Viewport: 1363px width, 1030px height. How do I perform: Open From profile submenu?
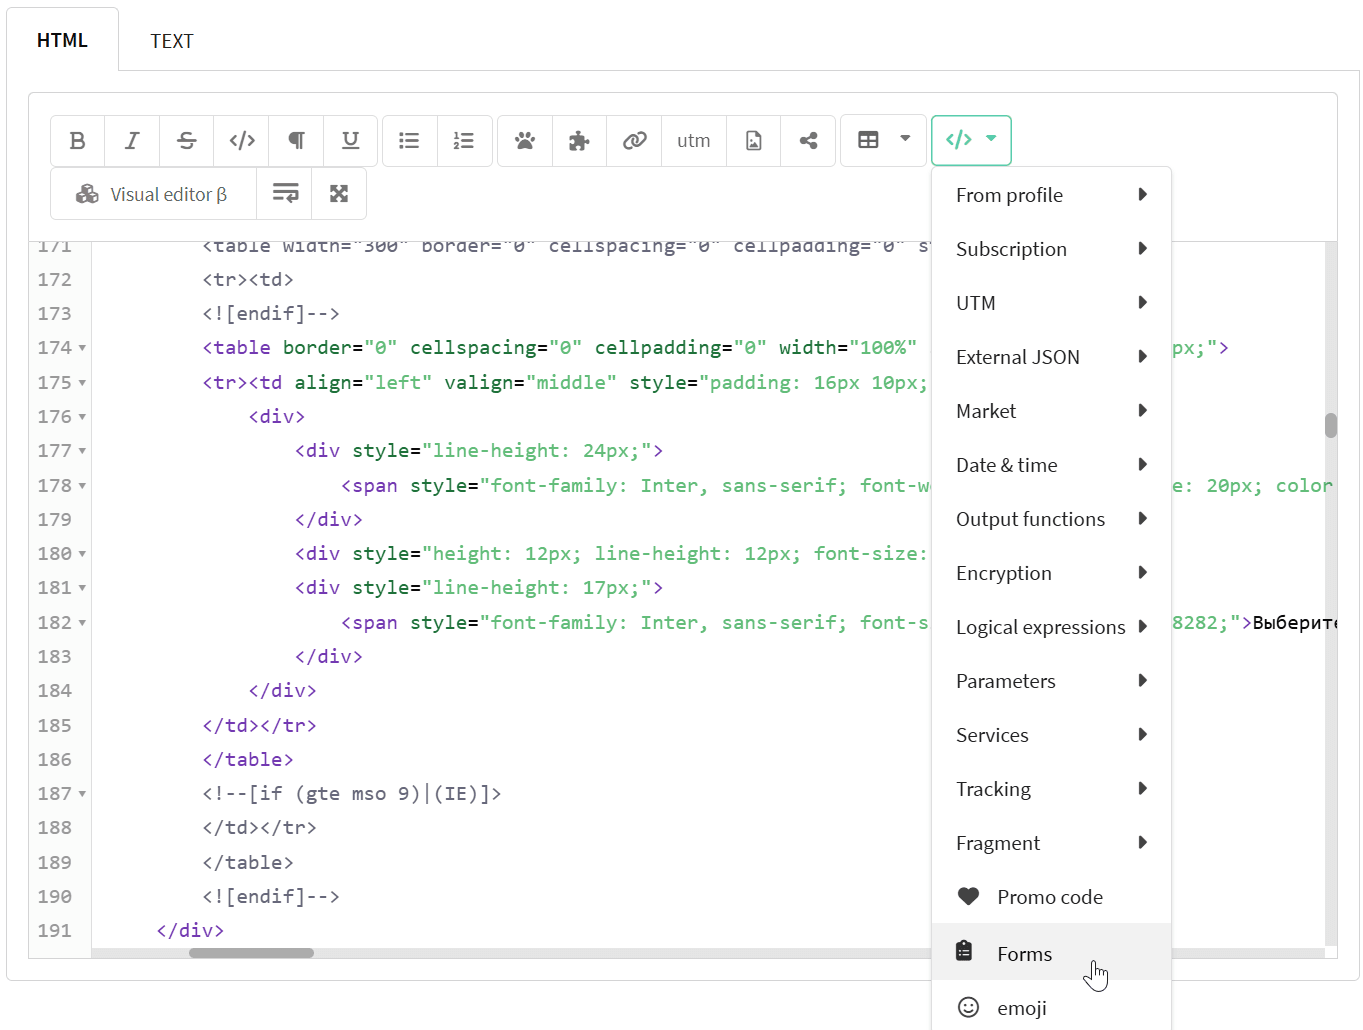(x=1051, y=195)
